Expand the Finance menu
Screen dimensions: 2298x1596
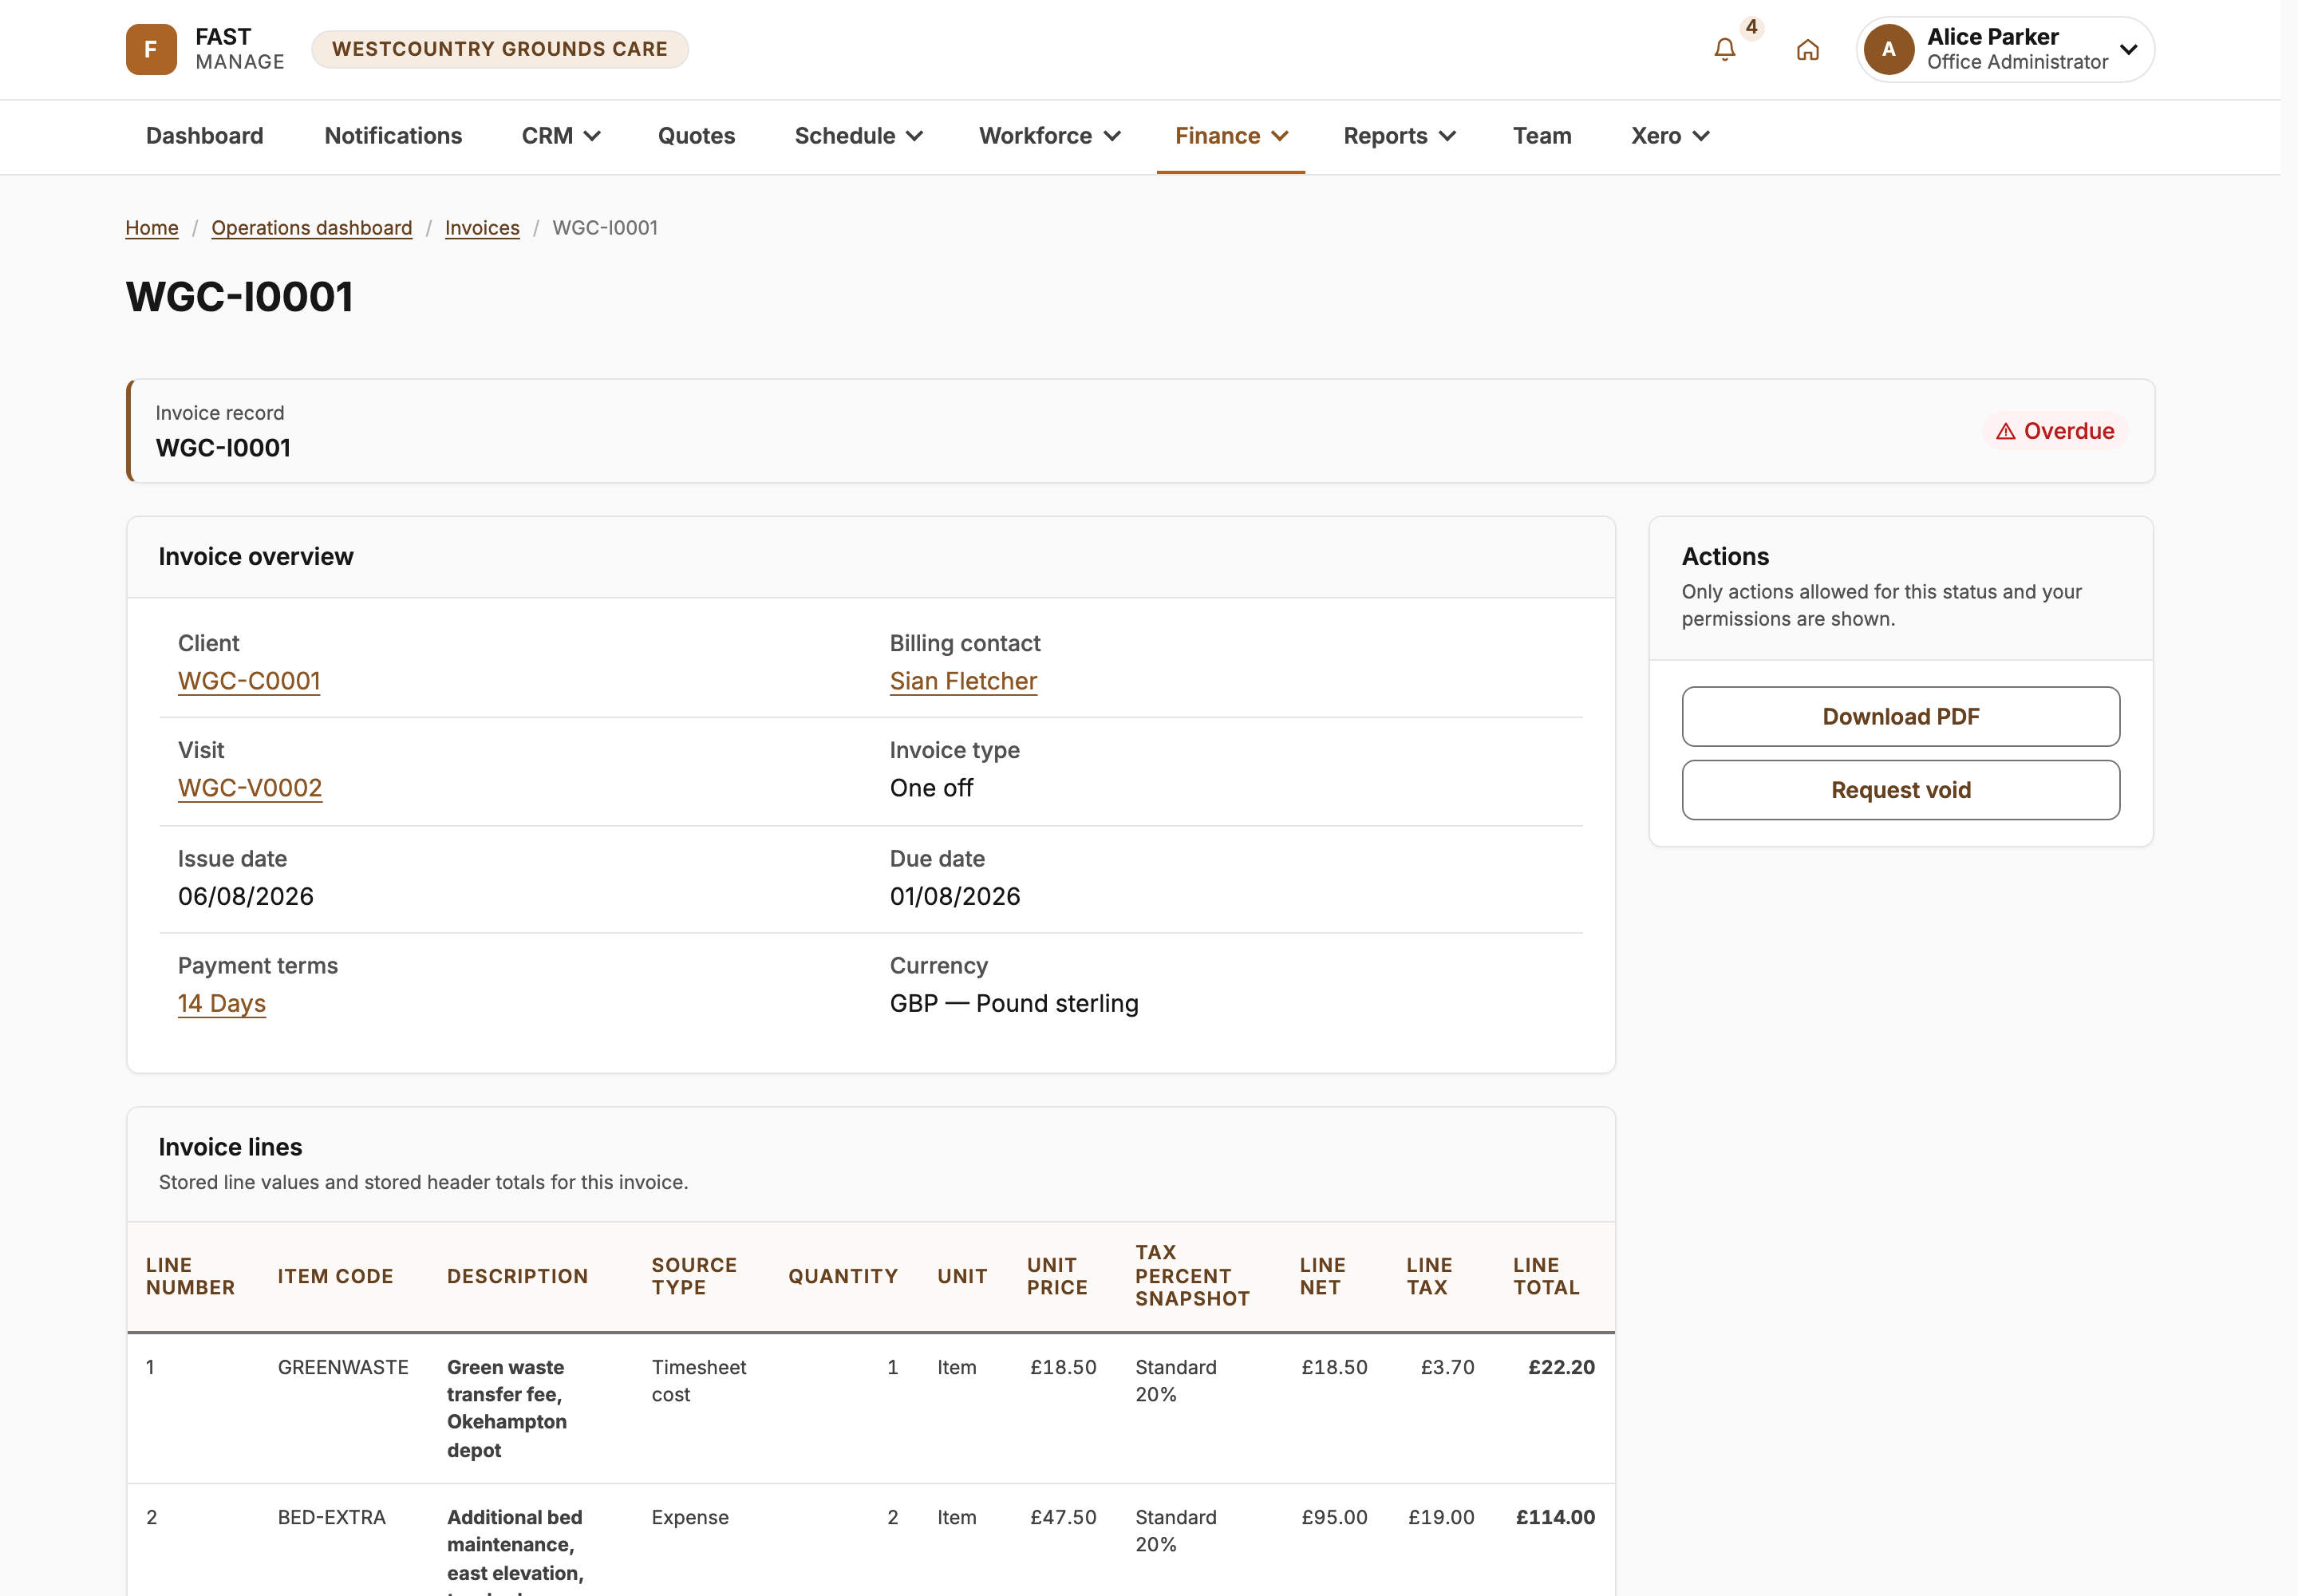[x=1231, y=136]
